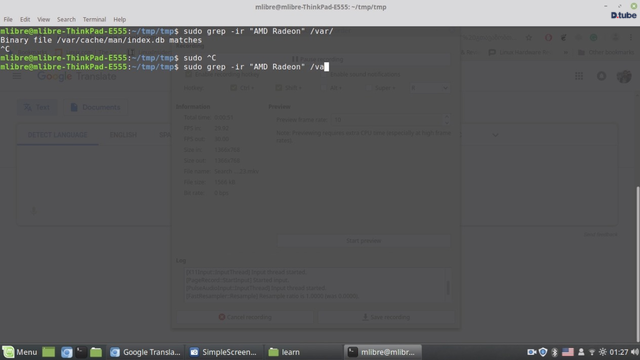Image resolution: width=640 pixels, height=360 pixels.
Task: Open the File menu in the terminal
Action: click(8, 19)
